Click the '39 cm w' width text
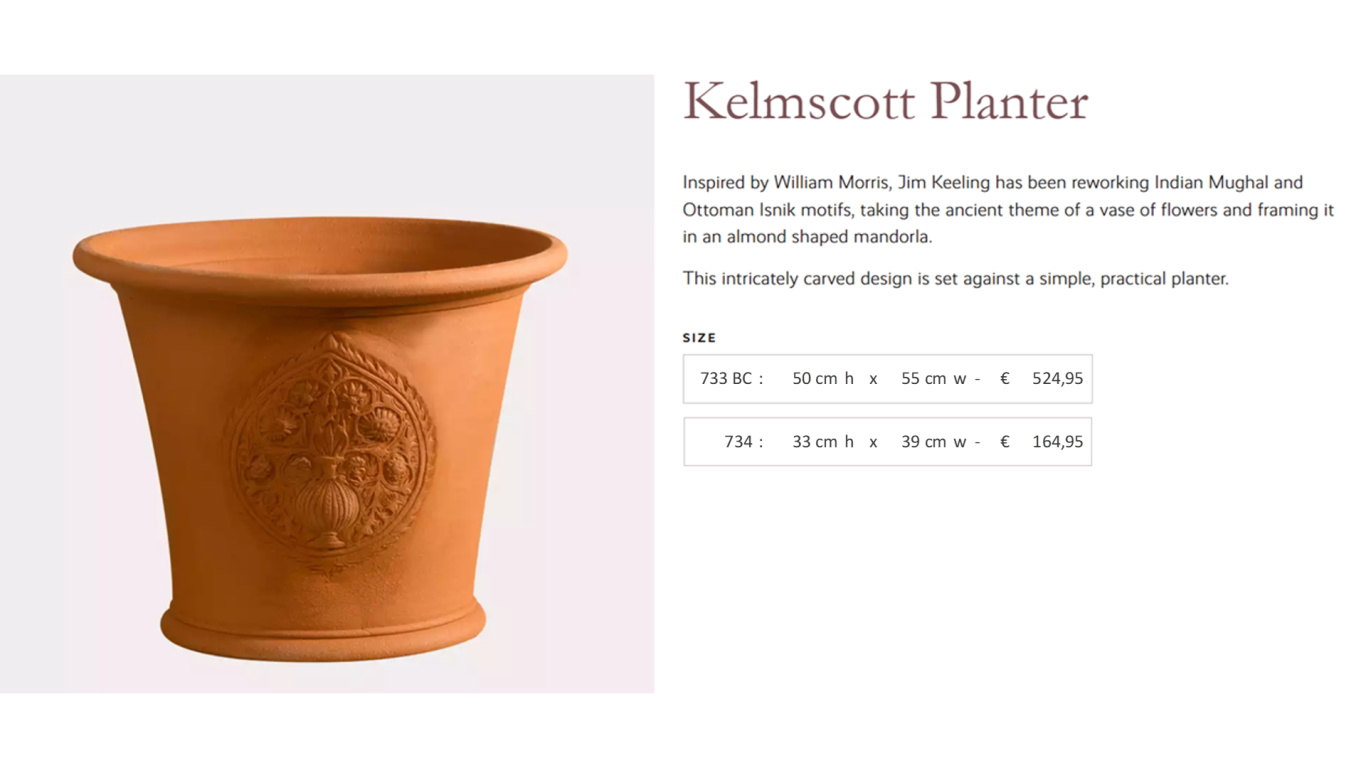The height and width of the screenshot is (768, 1366). (x=933, y=441)
